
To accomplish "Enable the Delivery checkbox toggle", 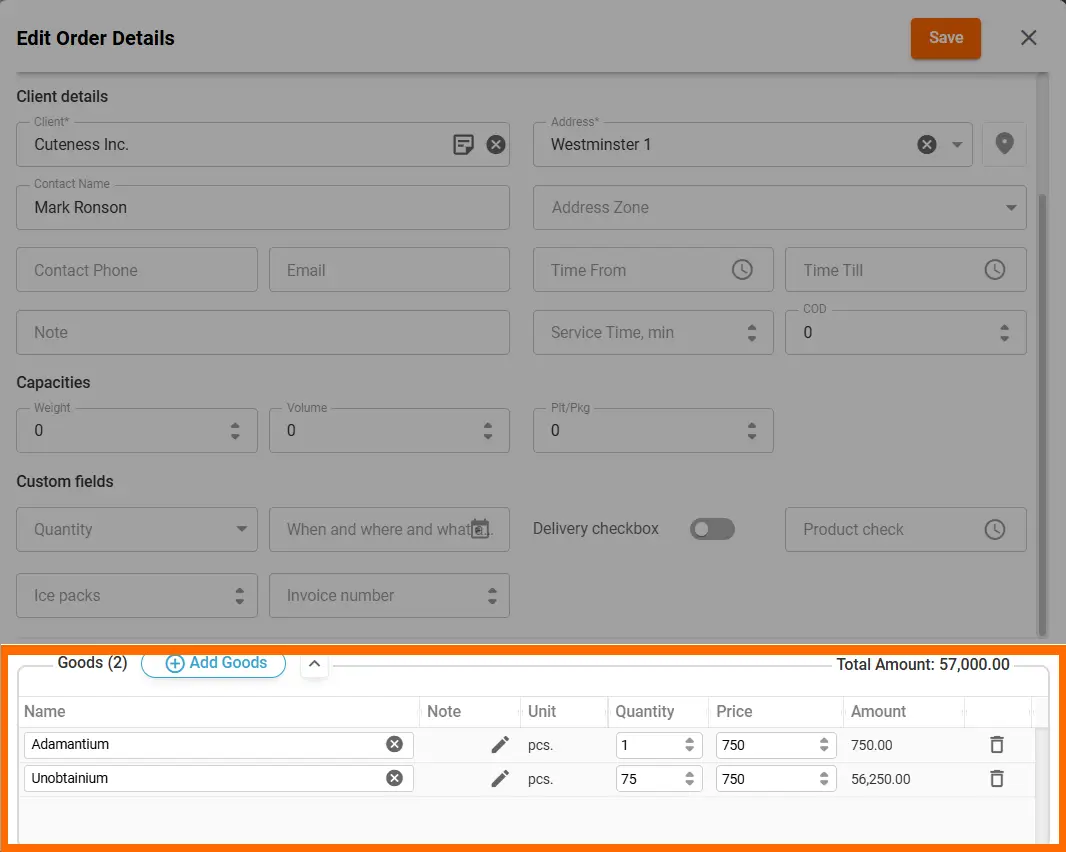I will coord(712,528).
